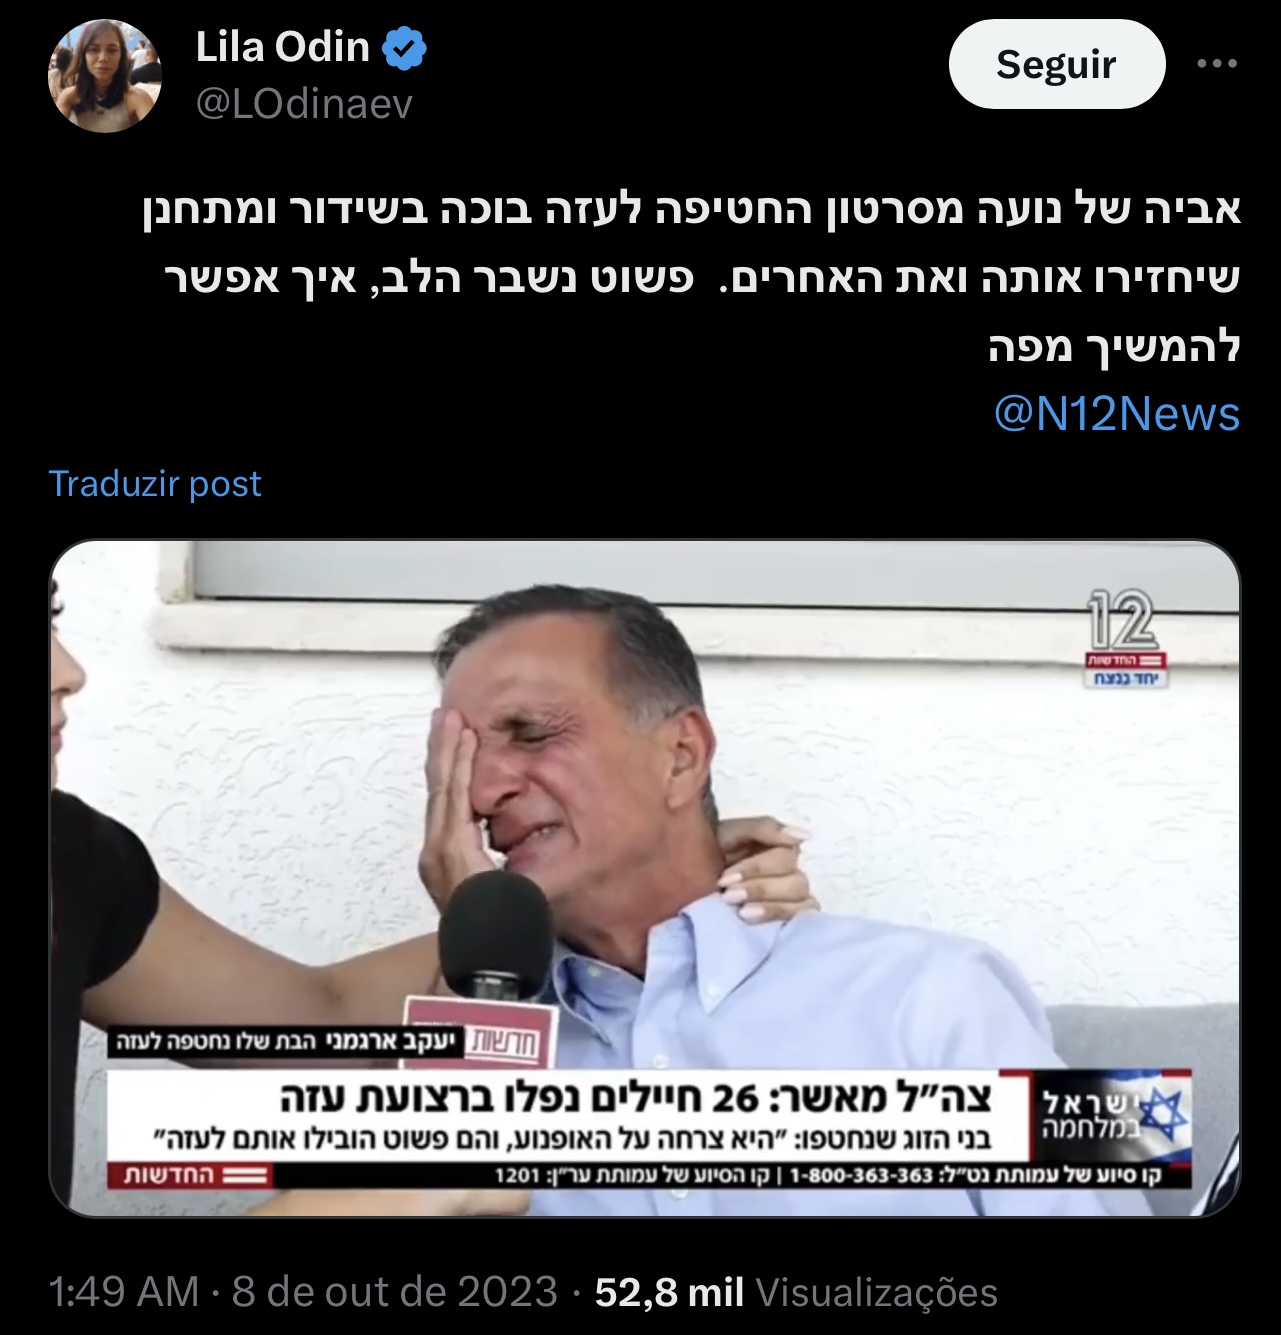The image size is (1281, 1335).
Task: Follow the account with Seguir button
Action: click(1056, 65)
